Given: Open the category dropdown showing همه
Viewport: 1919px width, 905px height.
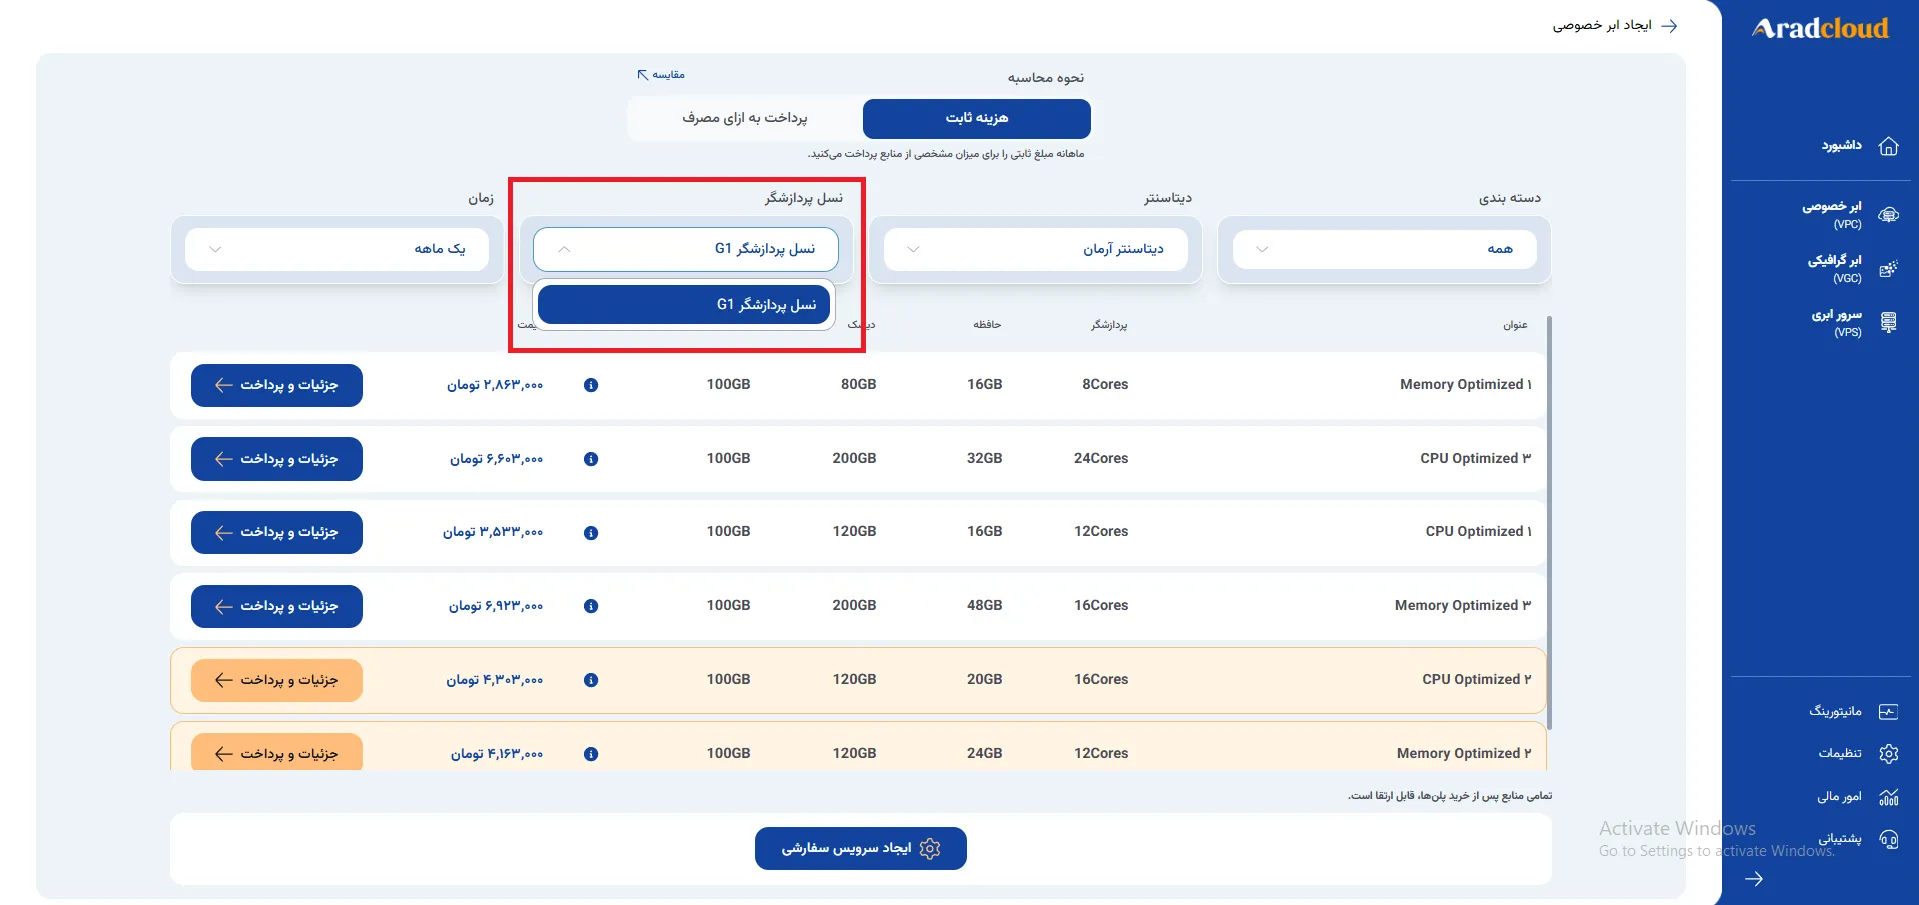Looking at the screenshot, I should (1384, 249).
